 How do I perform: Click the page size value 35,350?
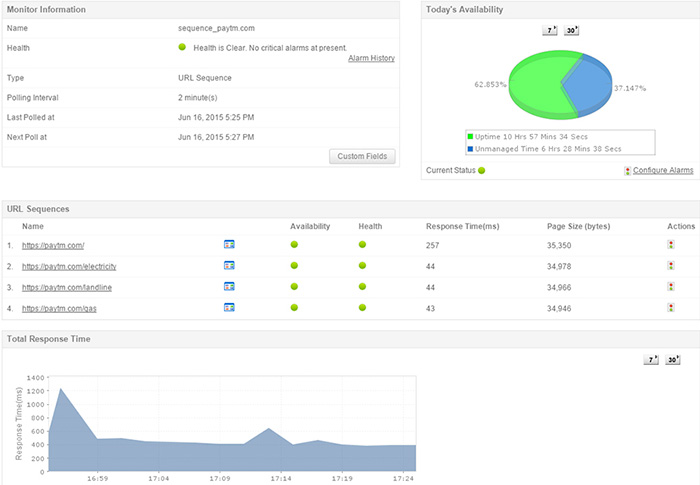(559, 245)
